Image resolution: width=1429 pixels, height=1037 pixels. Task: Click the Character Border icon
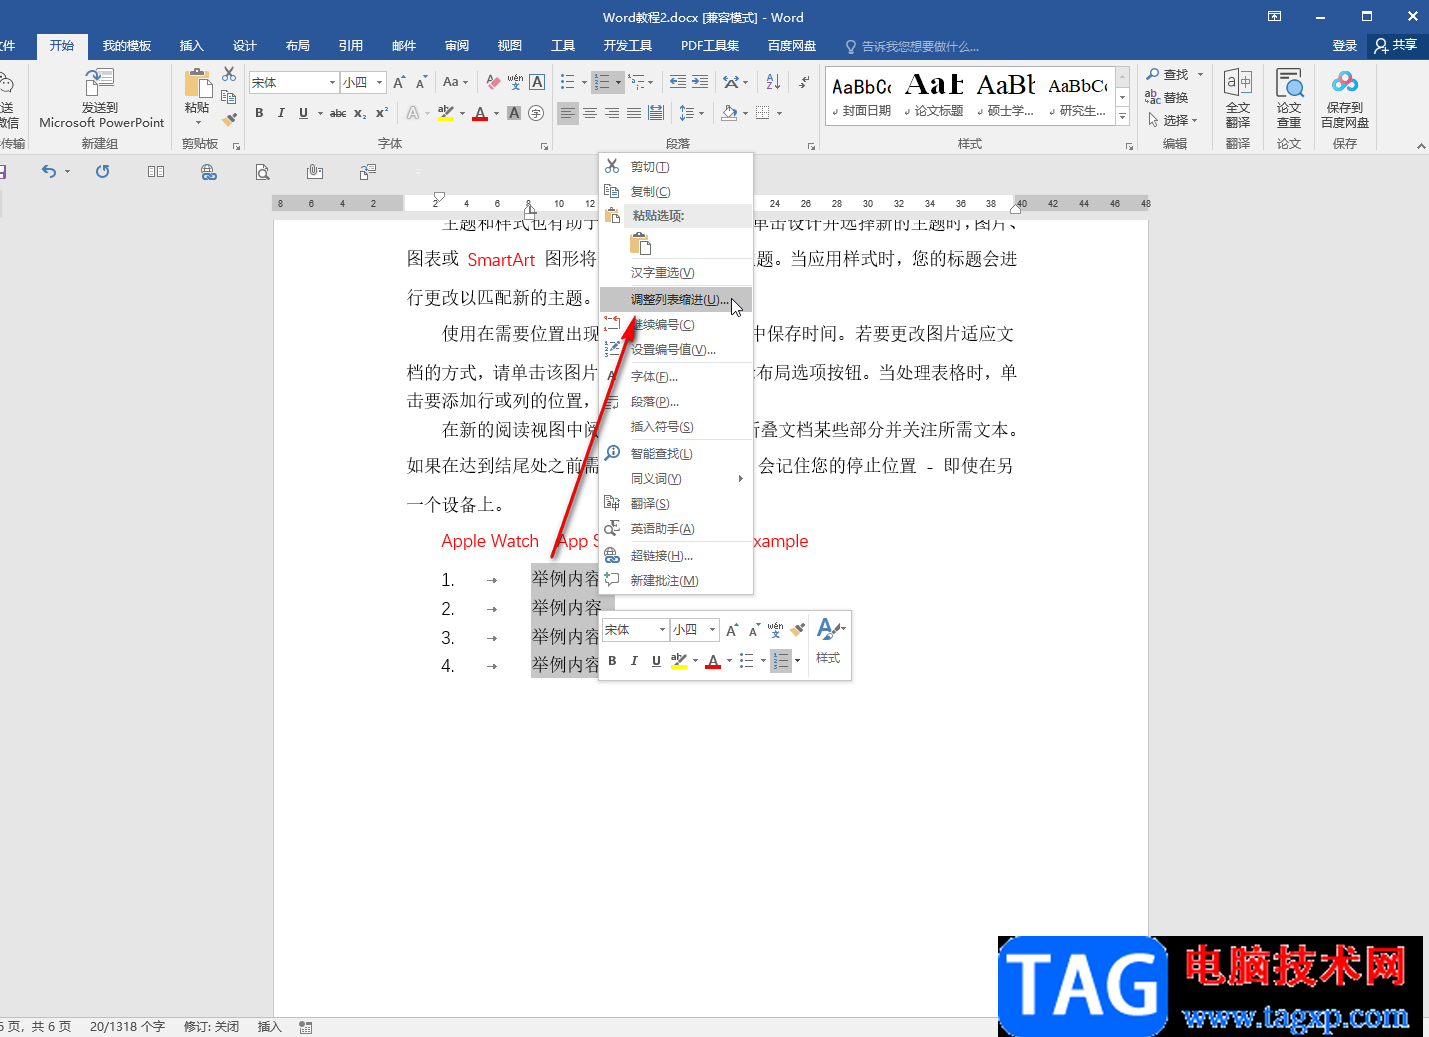tap(537, 82)
